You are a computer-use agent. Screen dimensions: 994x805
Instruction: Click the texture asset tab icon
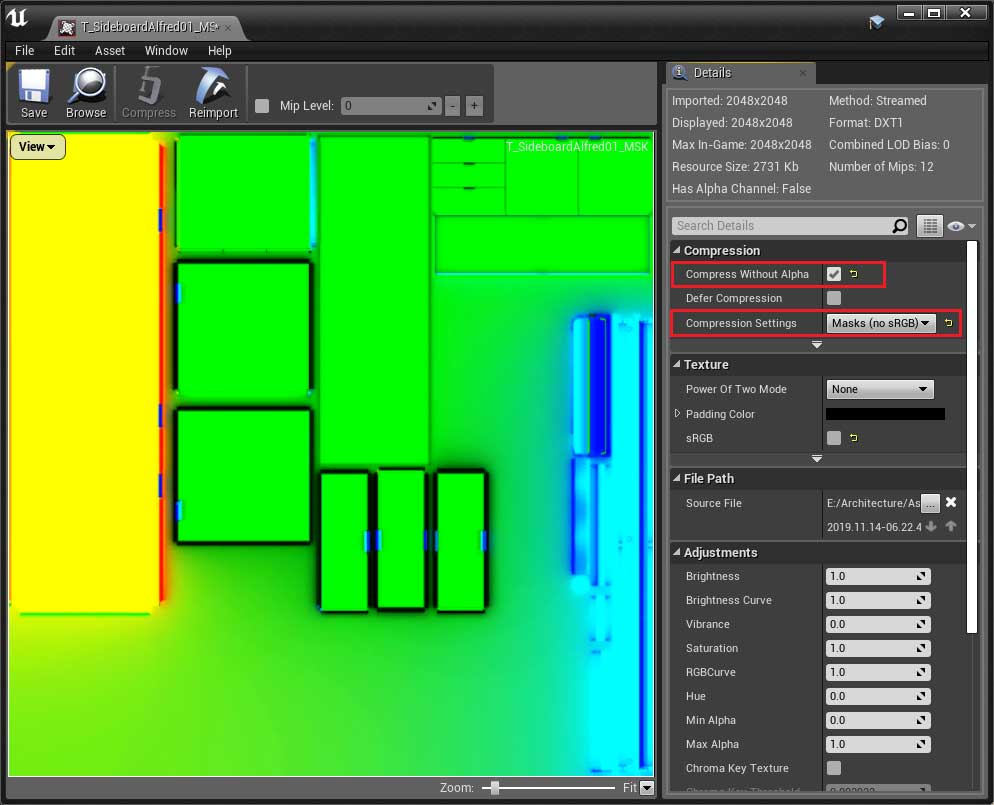click(x=67, y=27)
